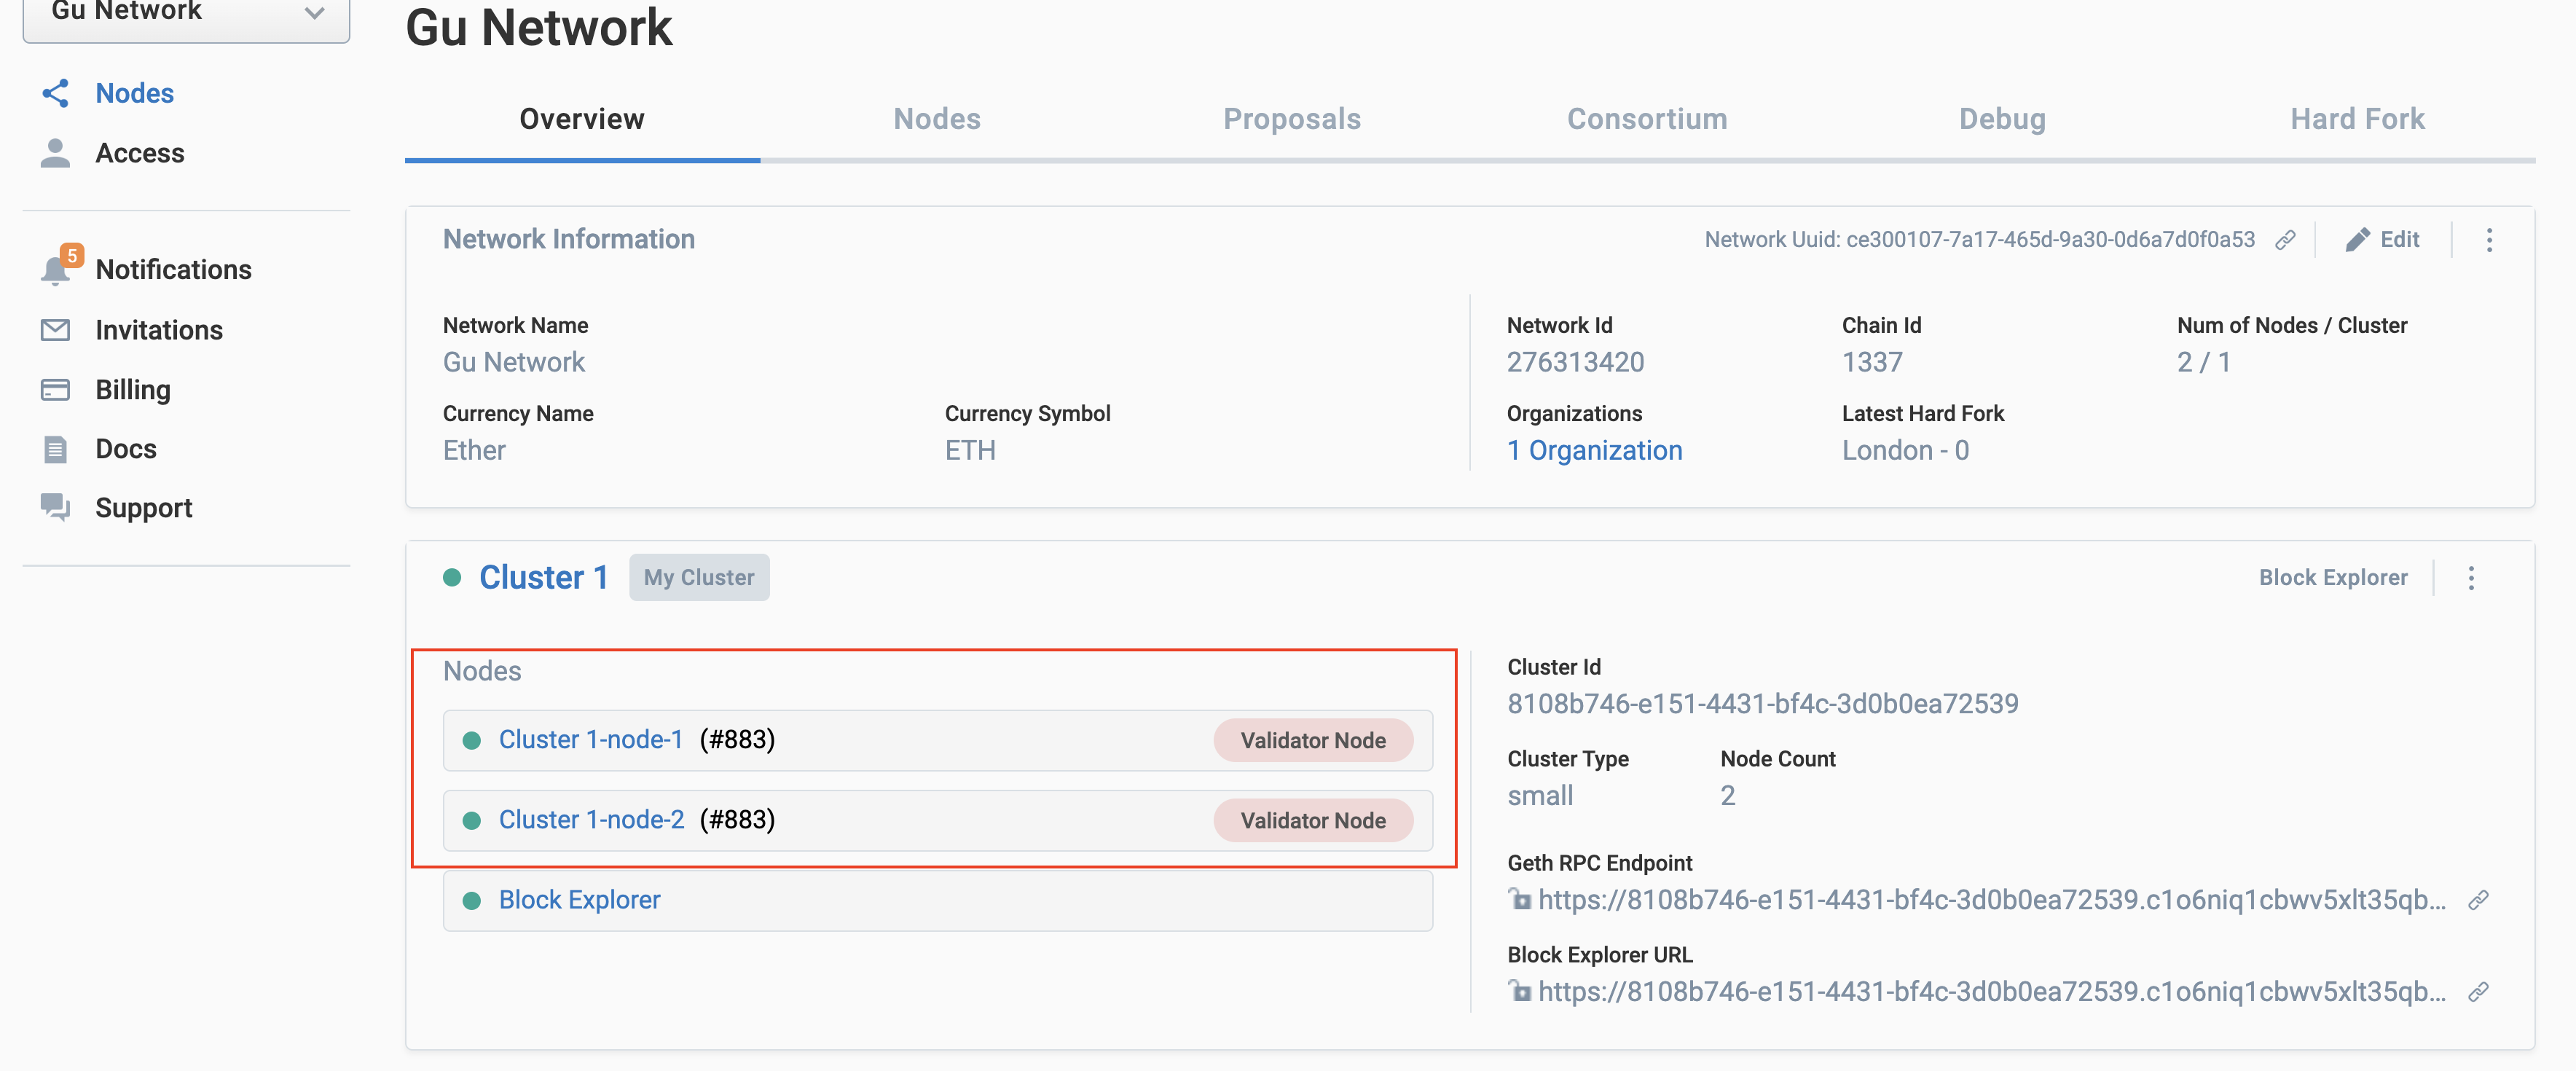Select the Nodes icon in the sidebar
Viewport: 2576px width, 1071px height.
tap(55, 93)
